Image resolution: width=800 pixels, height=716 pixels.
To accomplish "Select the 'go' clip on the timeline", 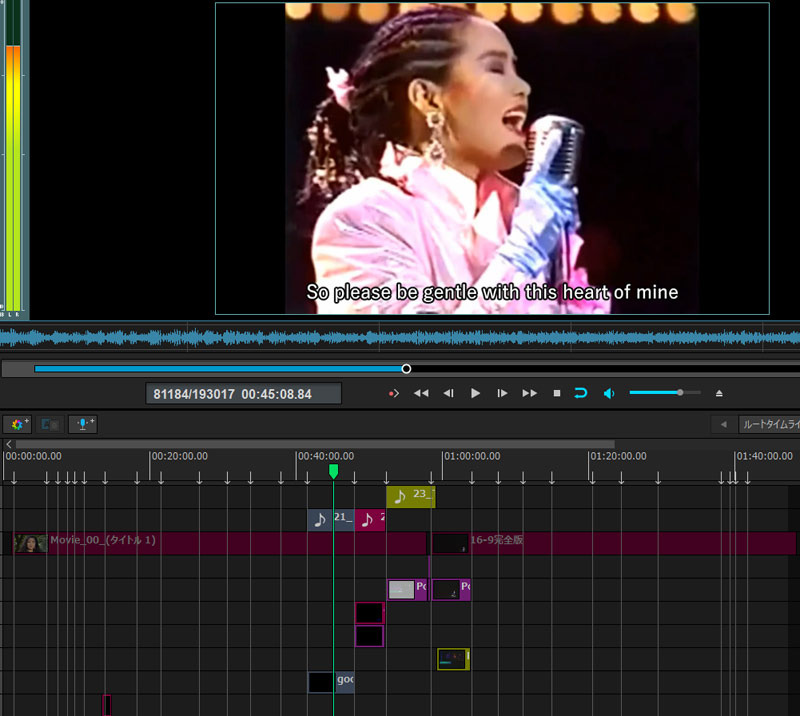I will point(331,682).
